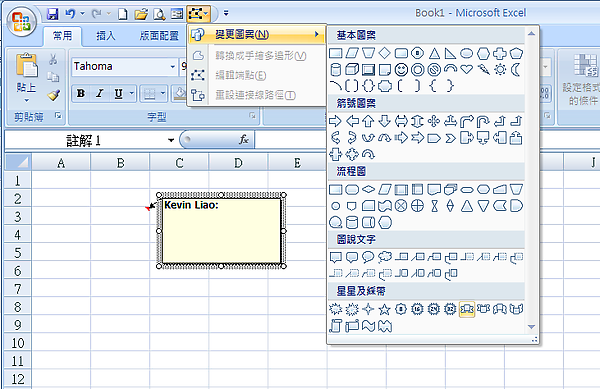600x389 pixels.
Task: Choose the heart shape
Action: (466, 70)
